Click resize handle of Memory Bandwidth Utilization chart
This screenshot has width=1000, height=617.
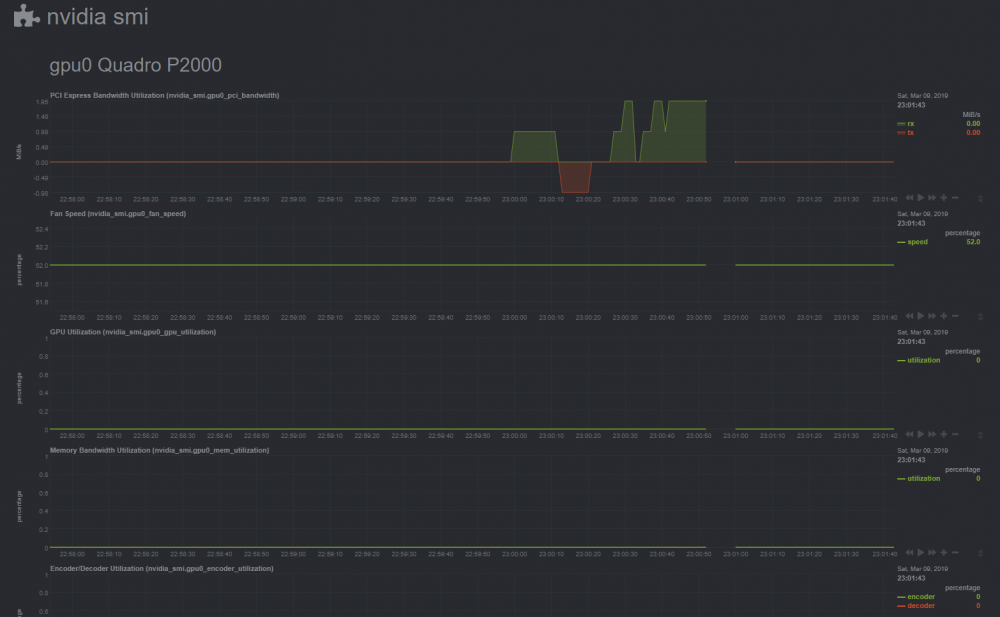(980, 553)
